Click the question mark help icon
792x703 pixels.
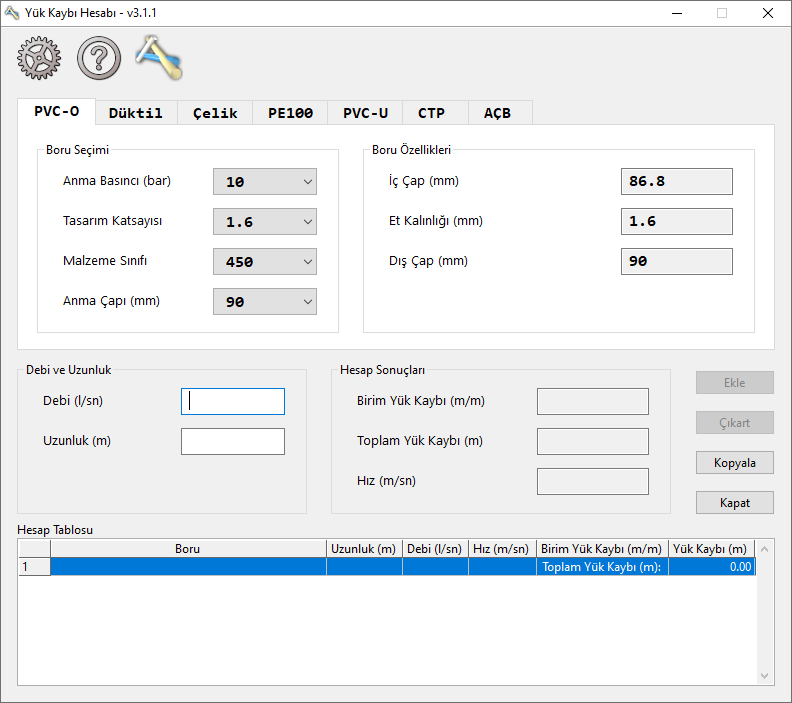(99, 59)
